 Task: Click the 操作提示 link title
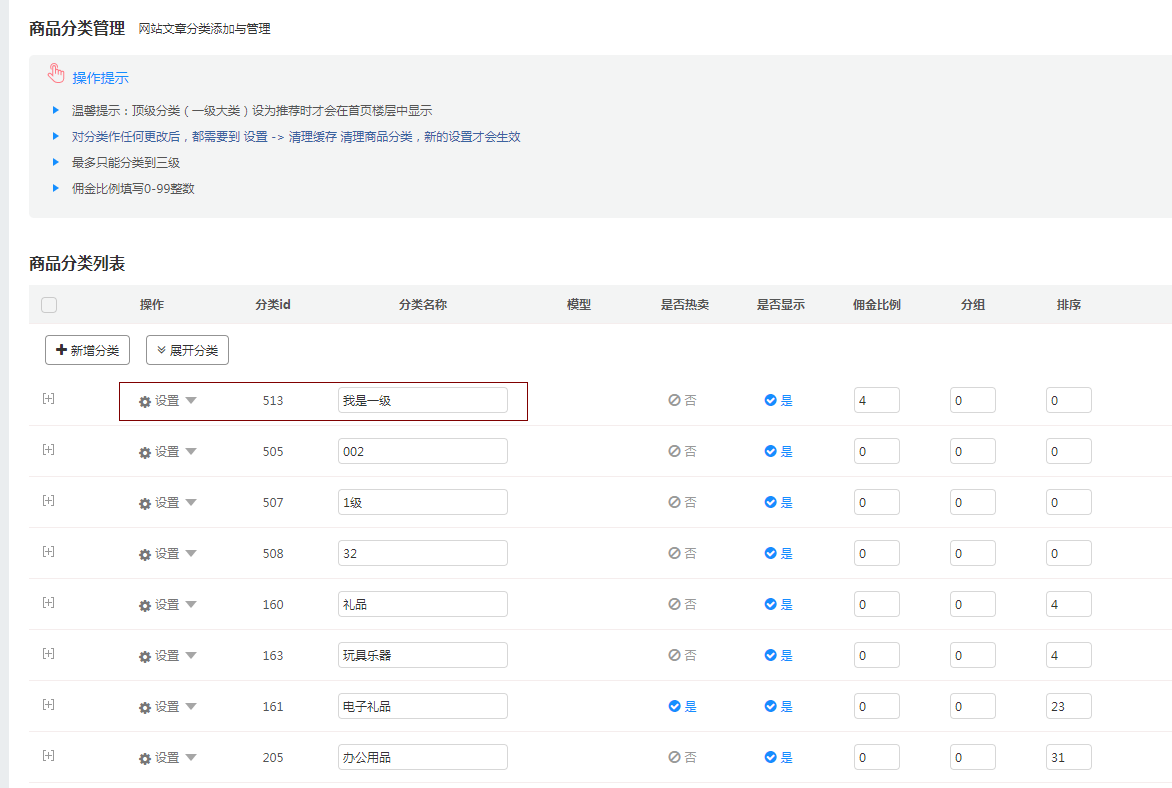(x=100, y=78)
